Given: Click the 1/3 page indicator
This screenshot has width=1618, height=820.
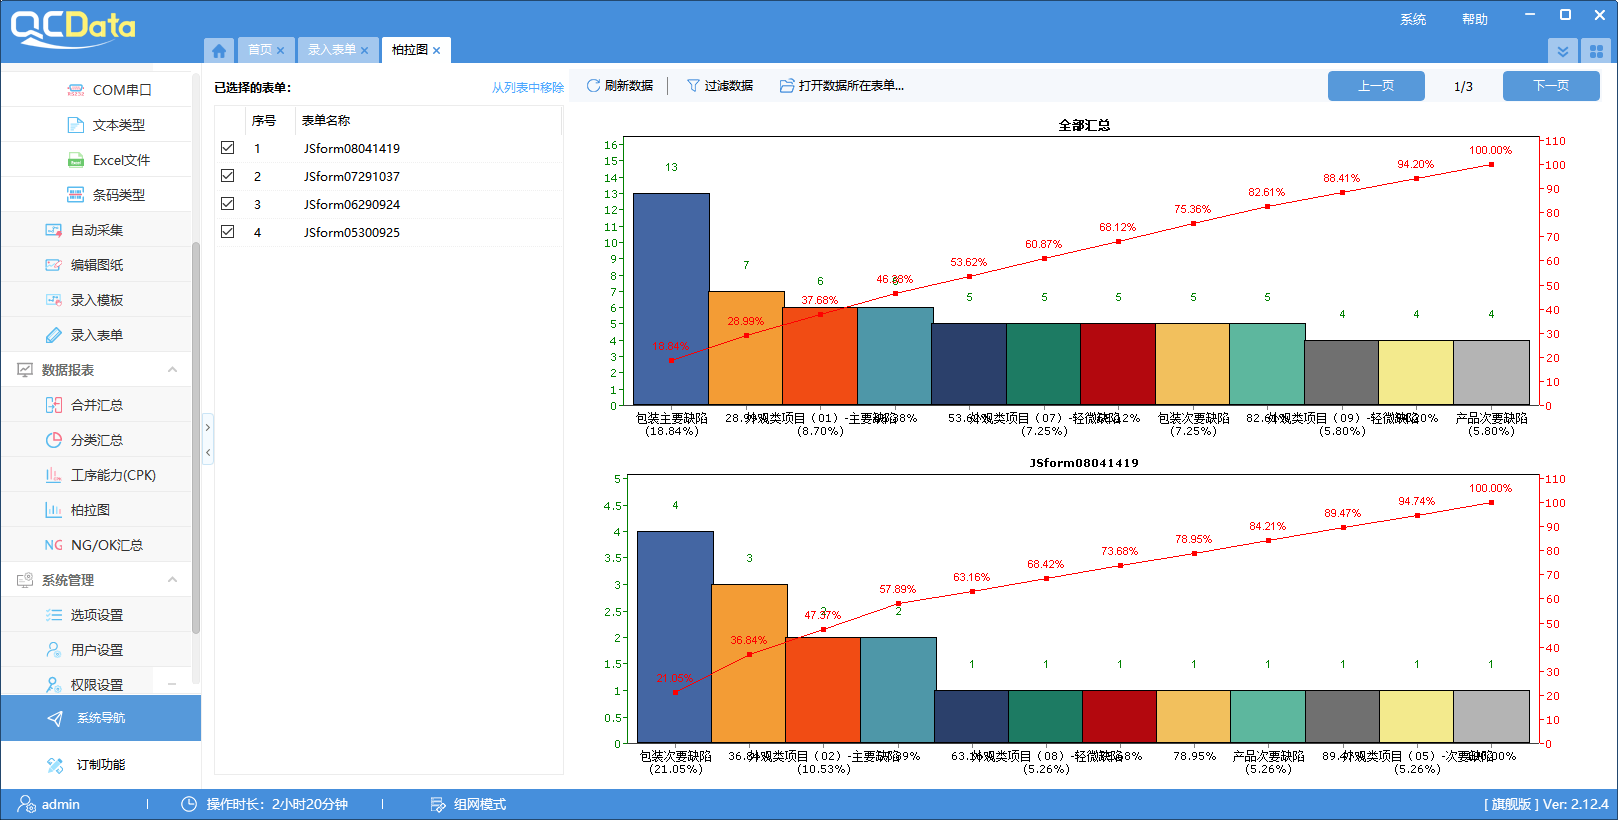Looking at the screenshot, I should pyautogui.click(x=1463, y=87).
